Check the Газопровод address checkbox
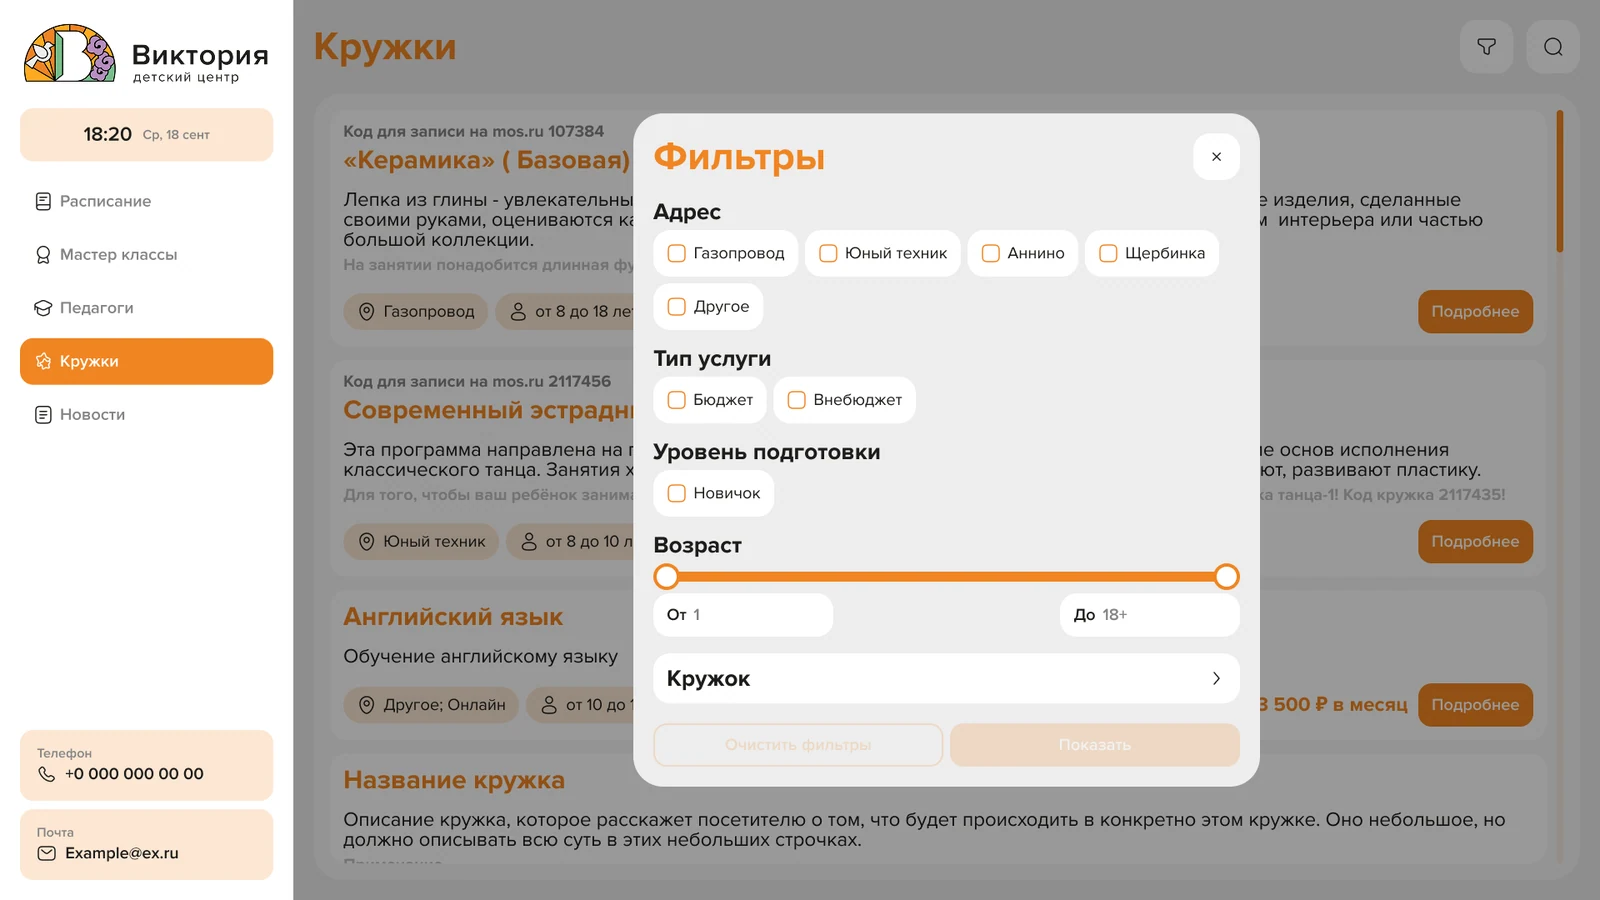The height and width of the screenshot is (900, 1600). coord(677,253)
